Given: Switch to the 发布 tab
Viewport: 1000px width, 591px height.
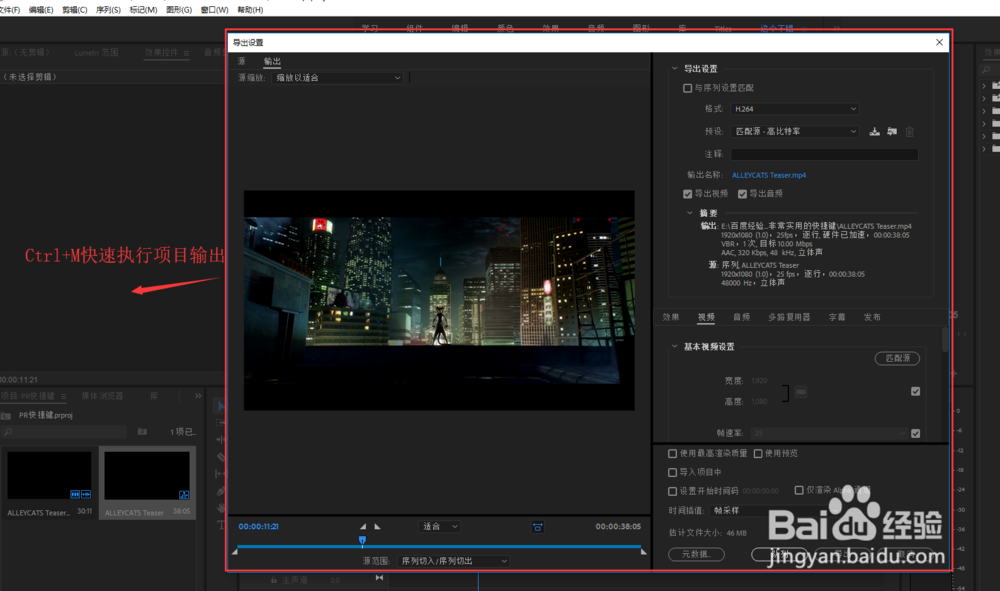Looking at the screenshot, I should tap(872, 317).
